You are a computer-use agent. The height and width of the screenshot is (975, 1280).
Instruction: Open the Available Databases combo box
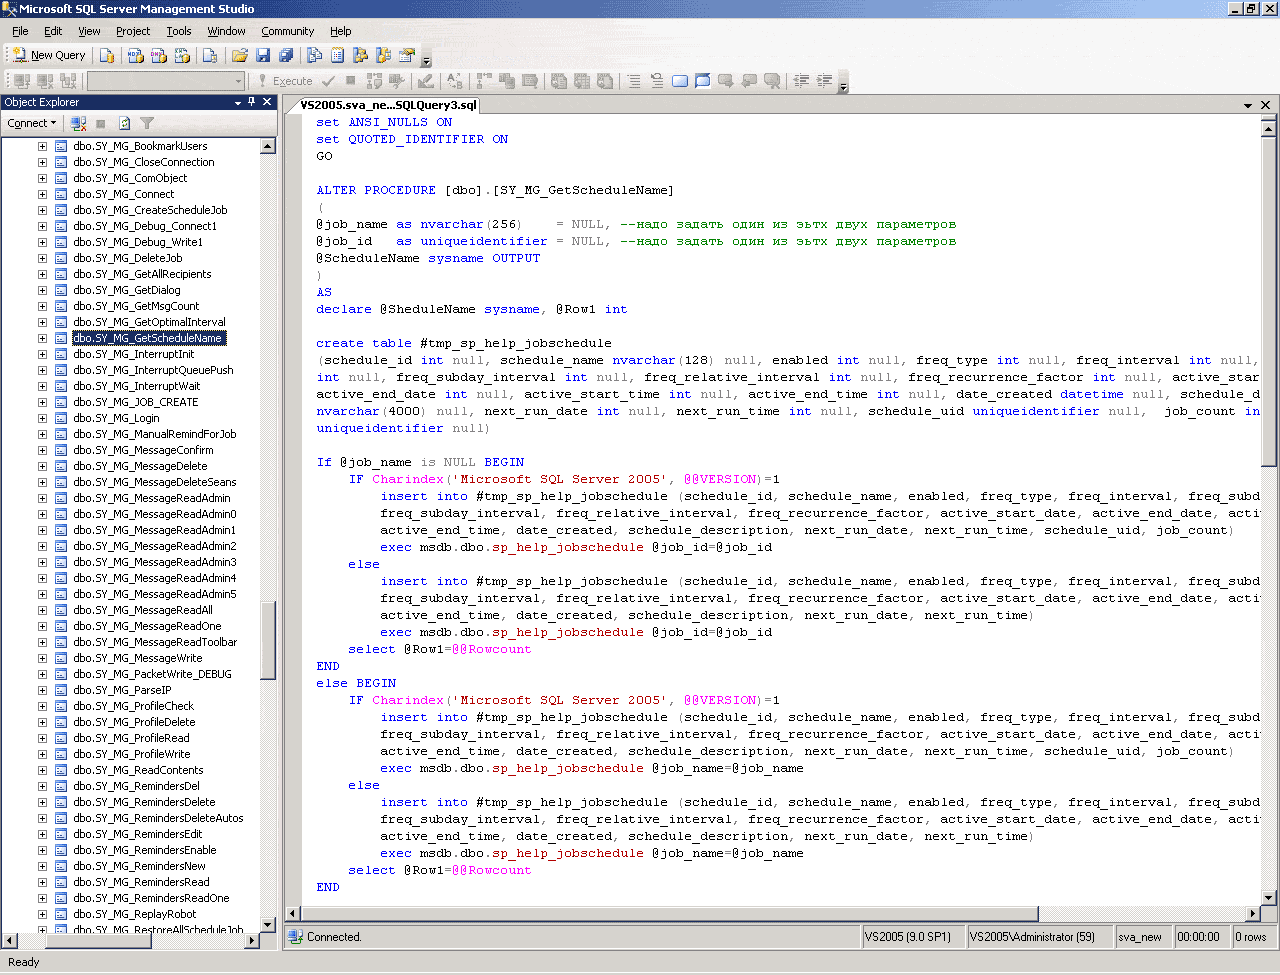165,81
